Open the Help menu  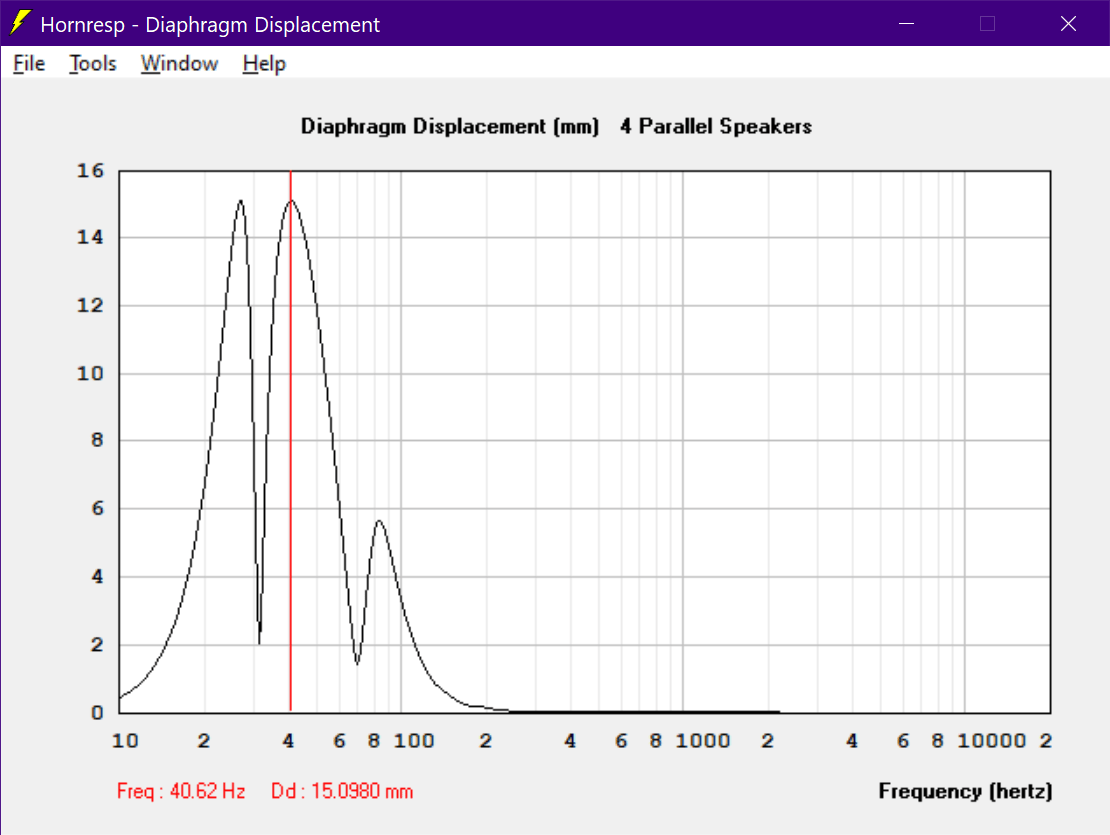pyautogui.click(x=264, y=64)
